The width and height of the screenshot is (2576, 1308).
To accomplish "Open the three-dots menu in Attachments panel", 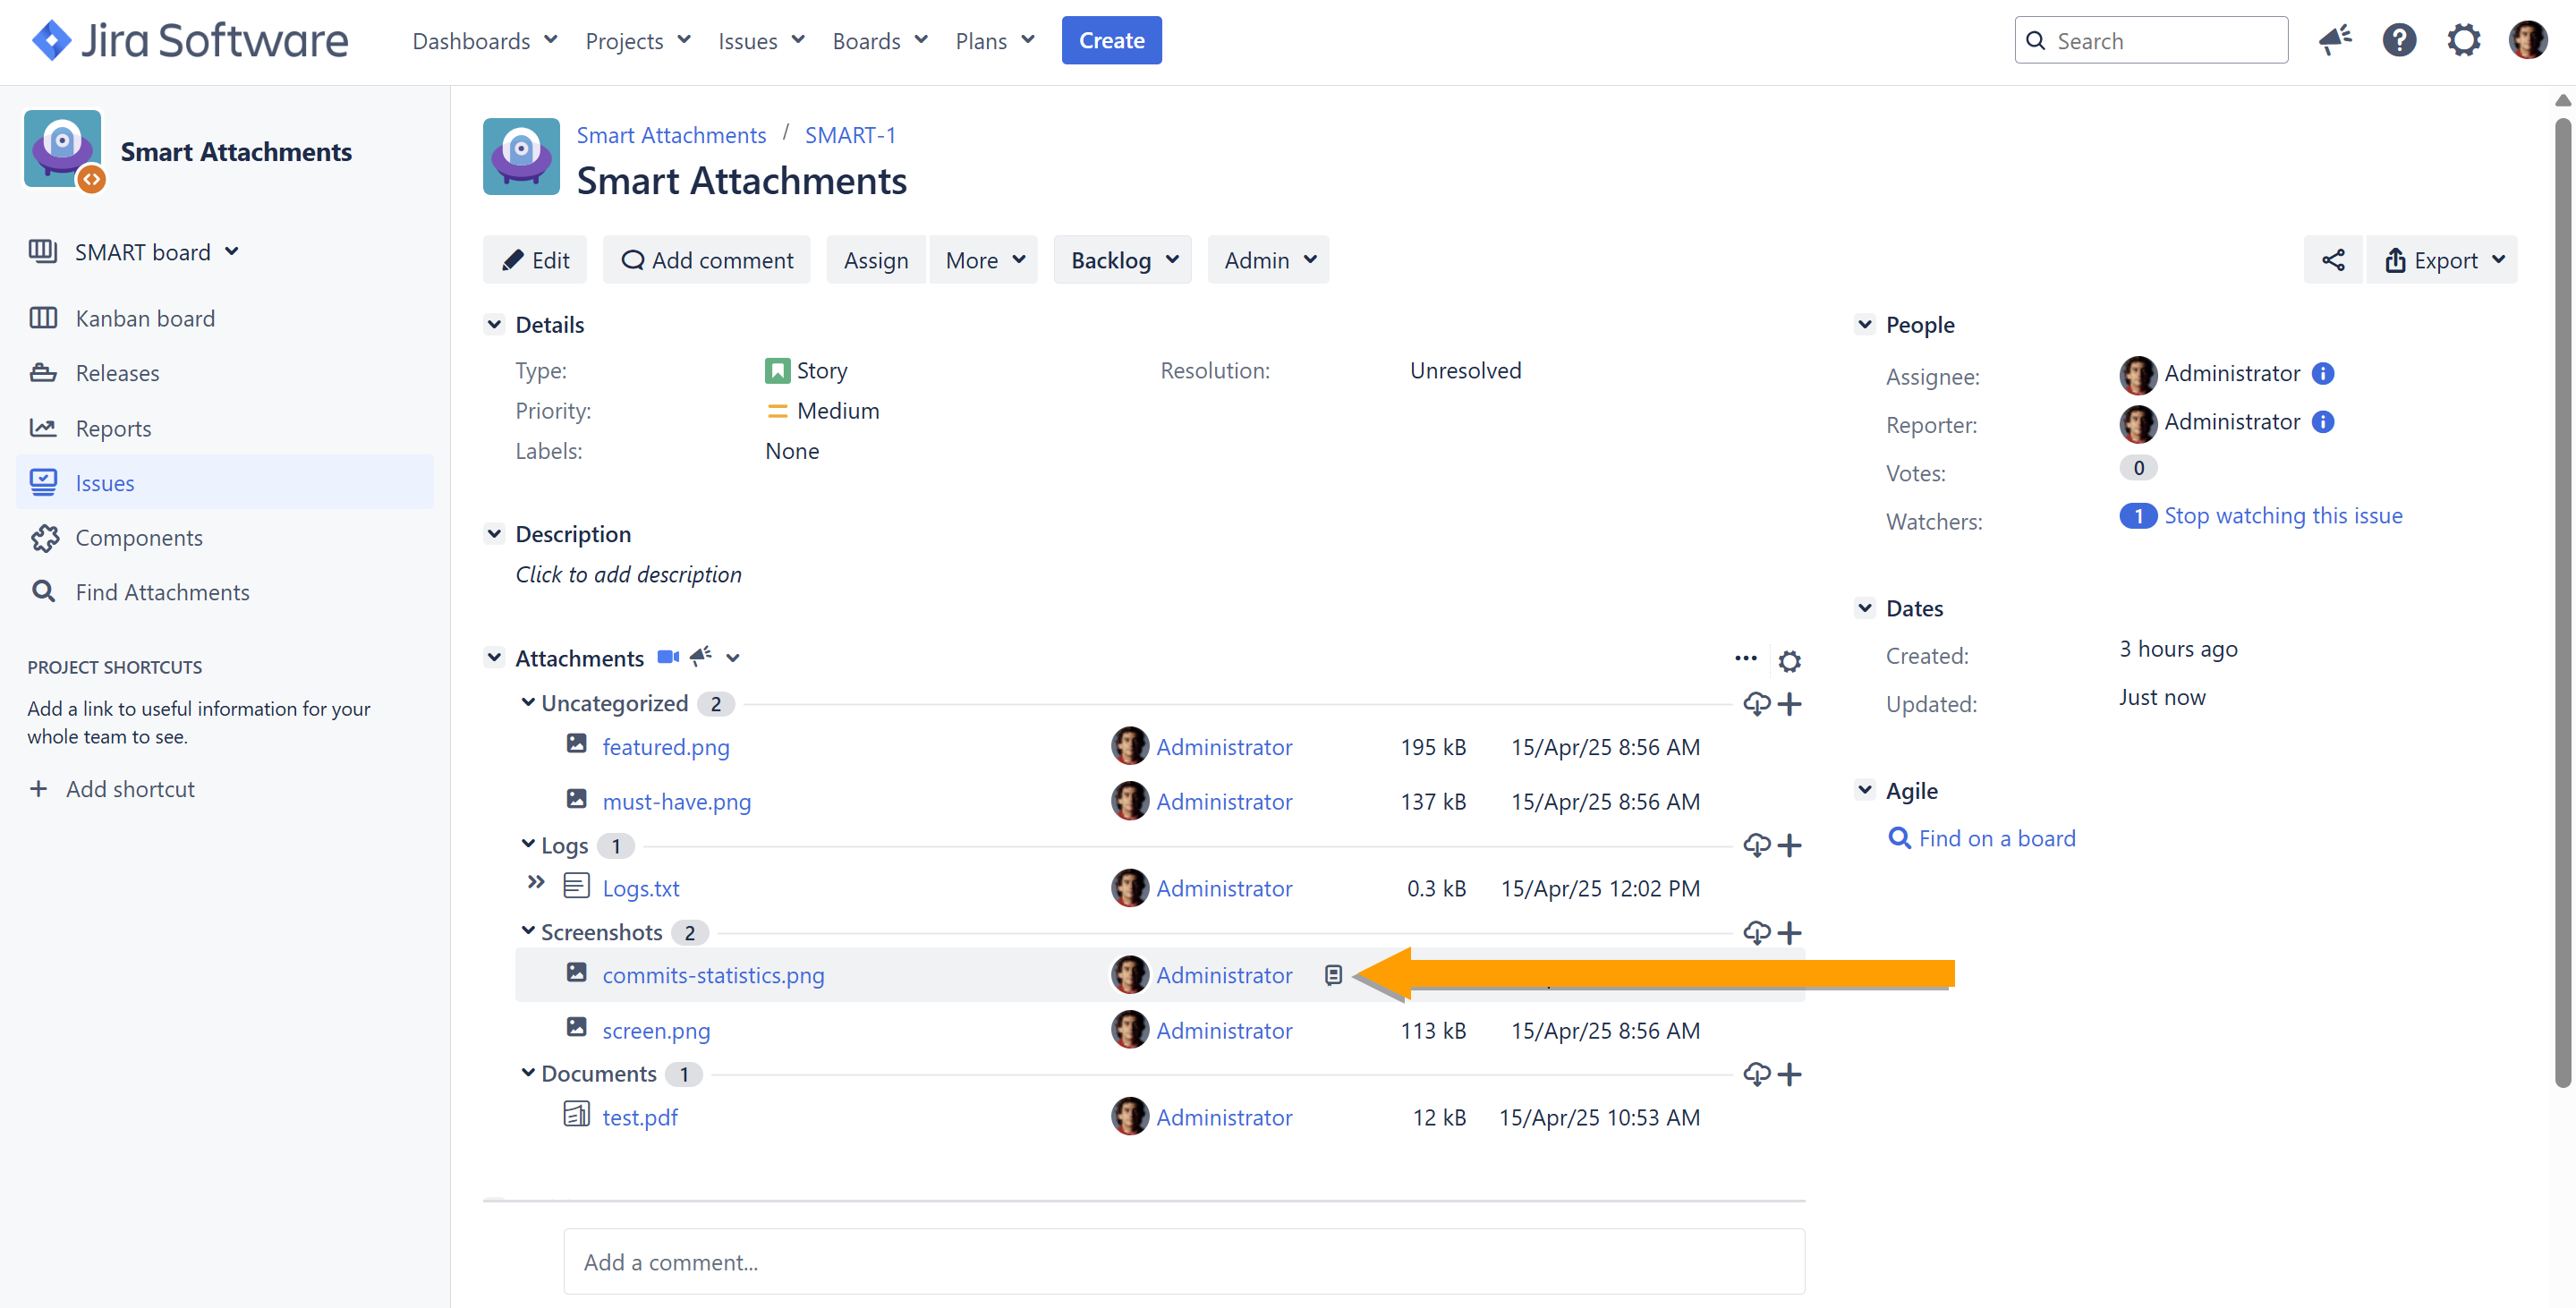I will coord(1746,658).
